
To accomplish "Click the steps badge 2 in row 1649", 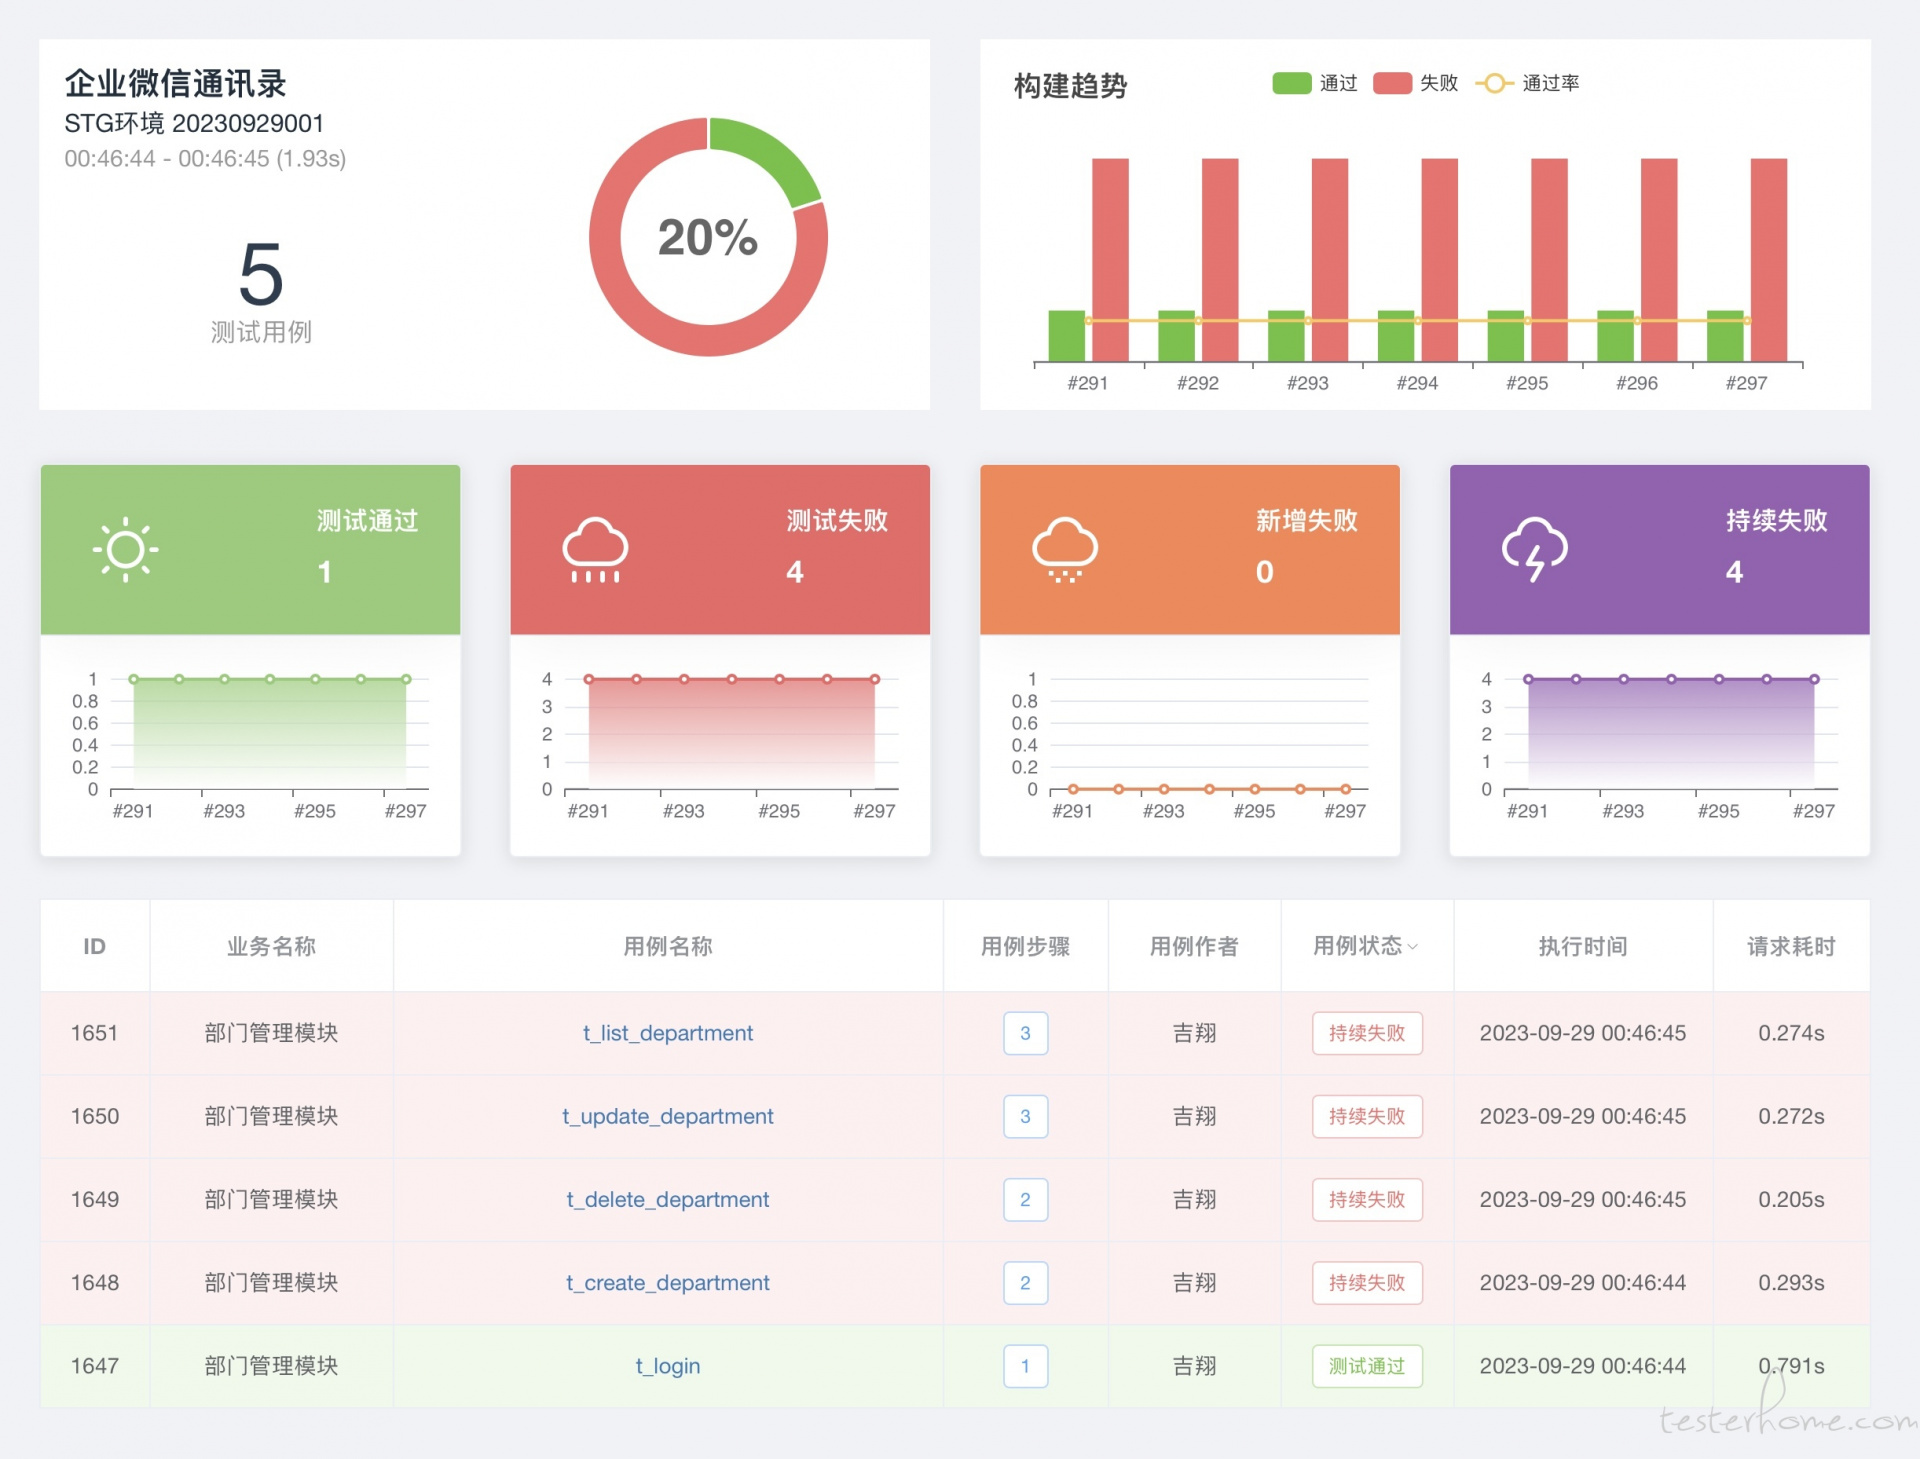I will (x=1025, y=1199).
